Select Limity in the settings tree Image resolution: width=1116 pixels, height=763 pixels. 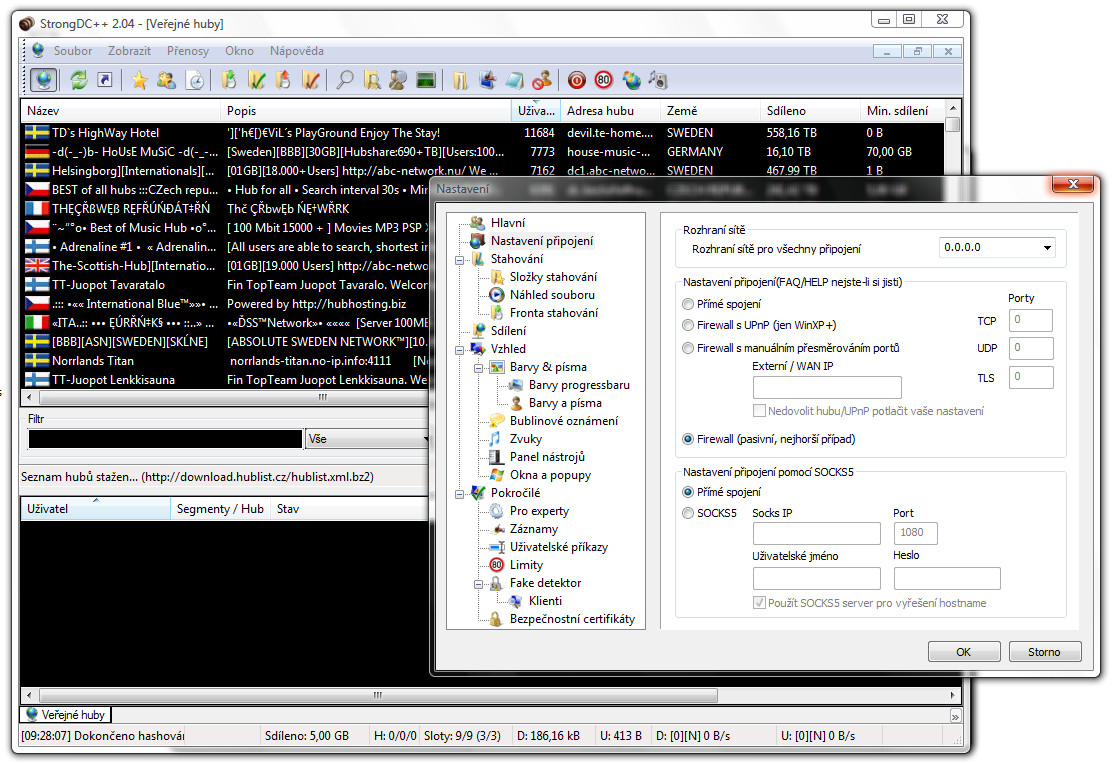[526, 565]
